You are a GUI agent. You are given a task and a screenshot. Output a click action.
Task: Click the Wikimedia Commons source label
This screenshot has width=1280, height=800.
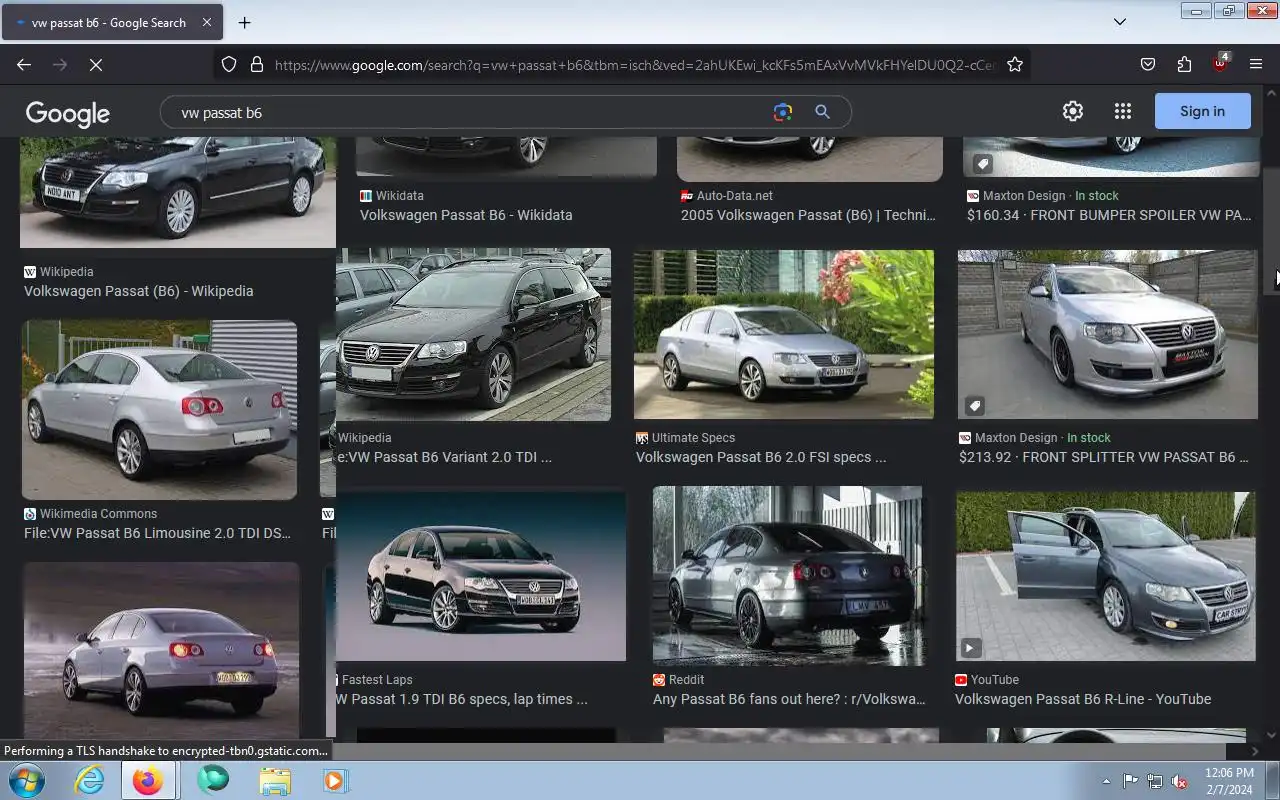click(98, 513)
